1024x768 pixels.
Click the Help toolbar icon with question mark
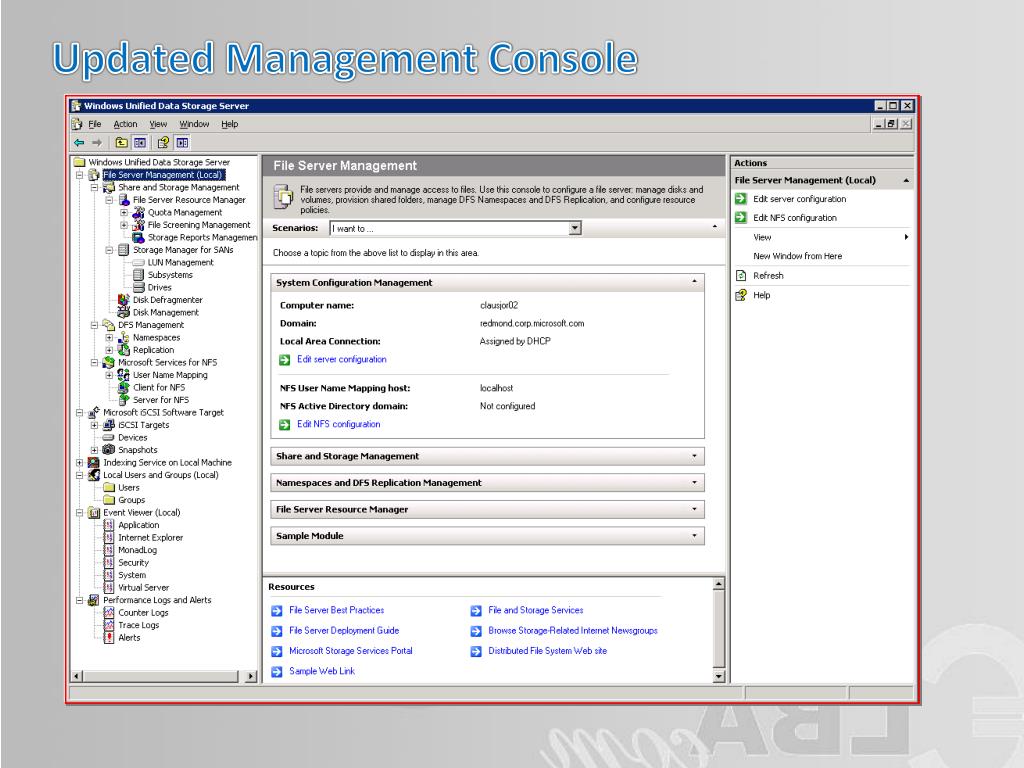click(x=163, y=142)
